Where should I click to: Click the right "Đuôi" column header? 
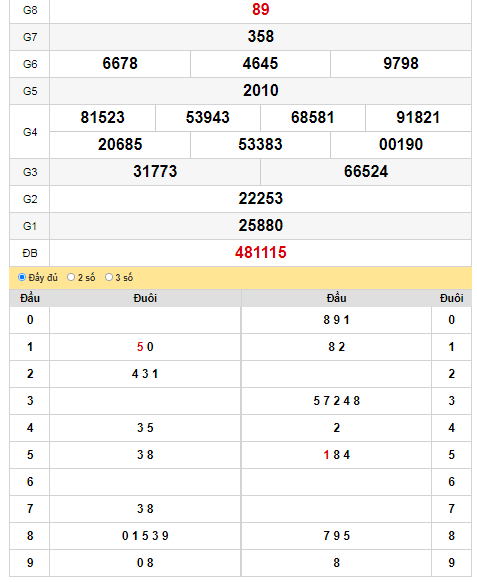[452, 298]
